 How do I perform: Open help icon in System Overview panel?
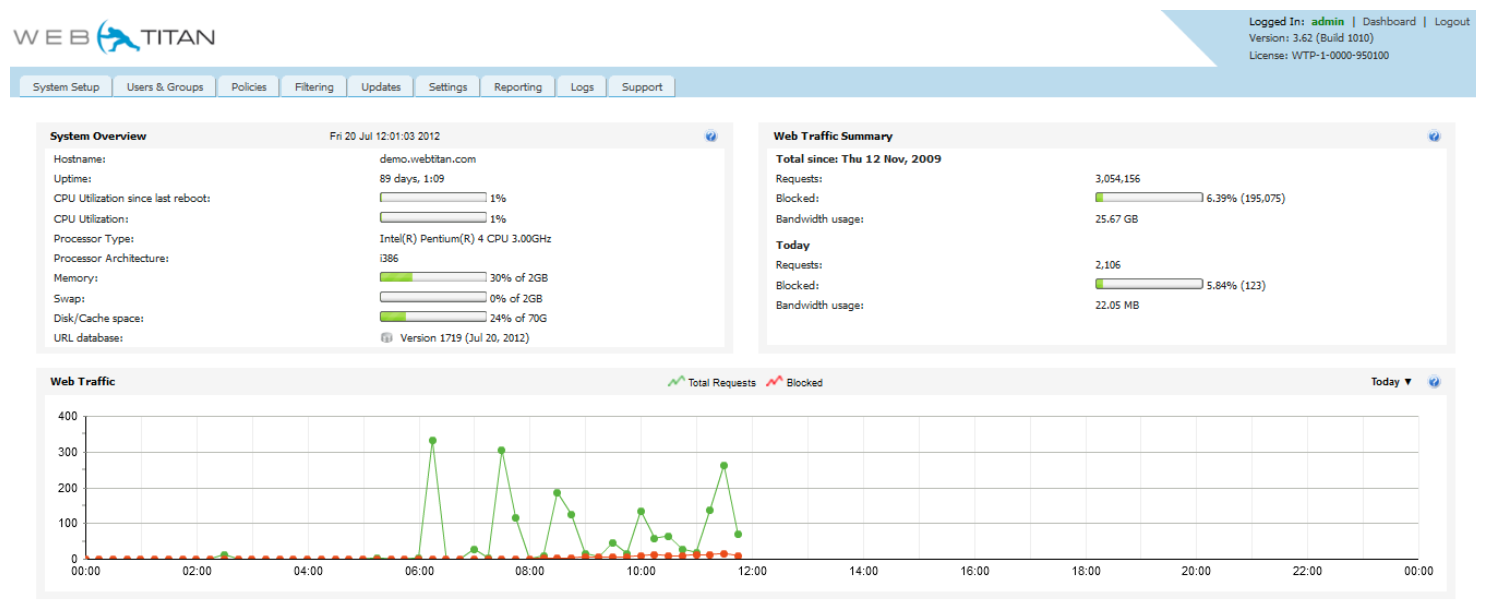[x=711, y=136]
